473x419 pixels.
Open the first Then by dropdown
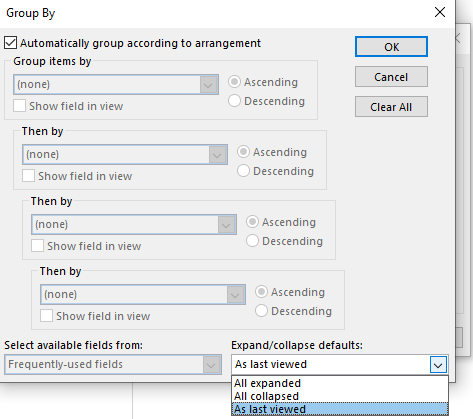(x=125, y=154)
